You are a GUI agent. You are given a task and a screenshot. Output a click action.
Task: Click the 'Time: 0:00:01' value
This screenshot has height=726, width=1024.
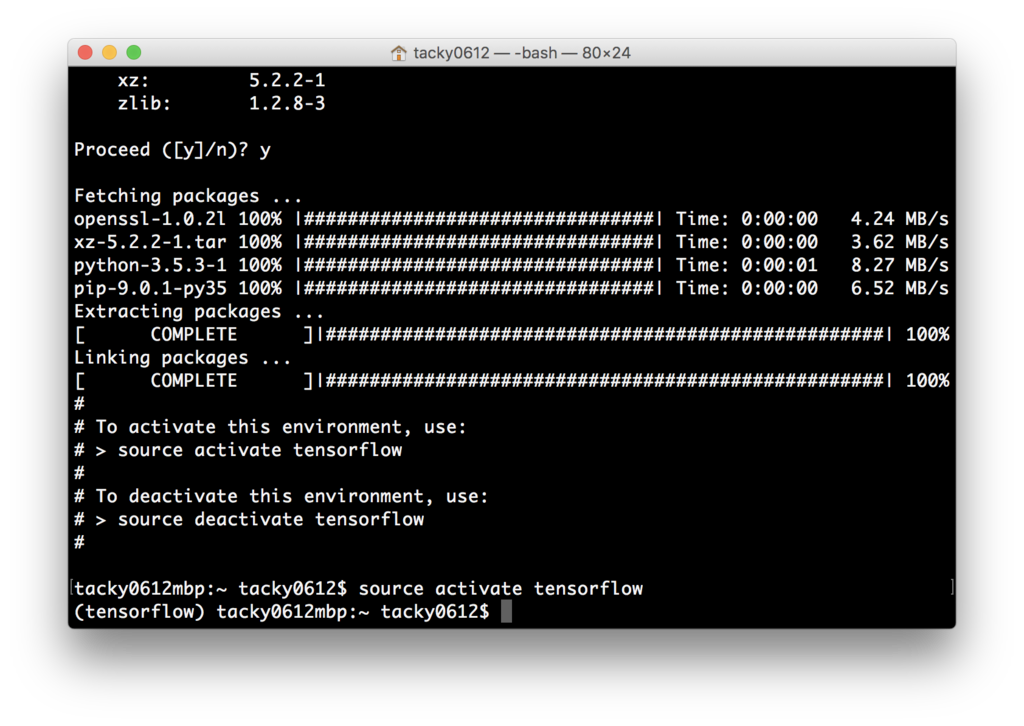[746, 265]
